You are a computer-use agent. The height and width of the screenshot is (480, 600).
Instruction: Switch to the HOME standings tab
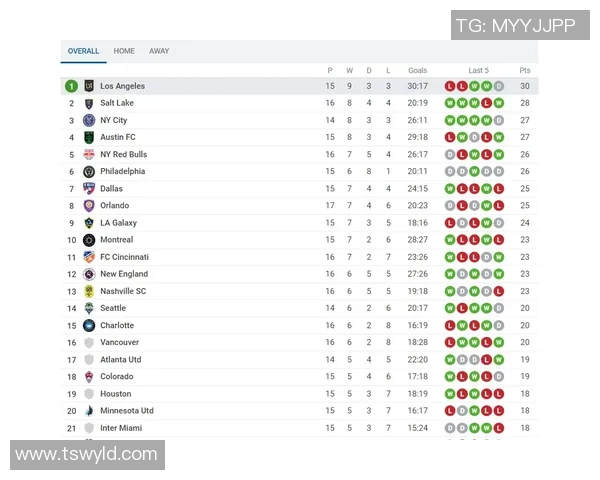click(124, 51)
